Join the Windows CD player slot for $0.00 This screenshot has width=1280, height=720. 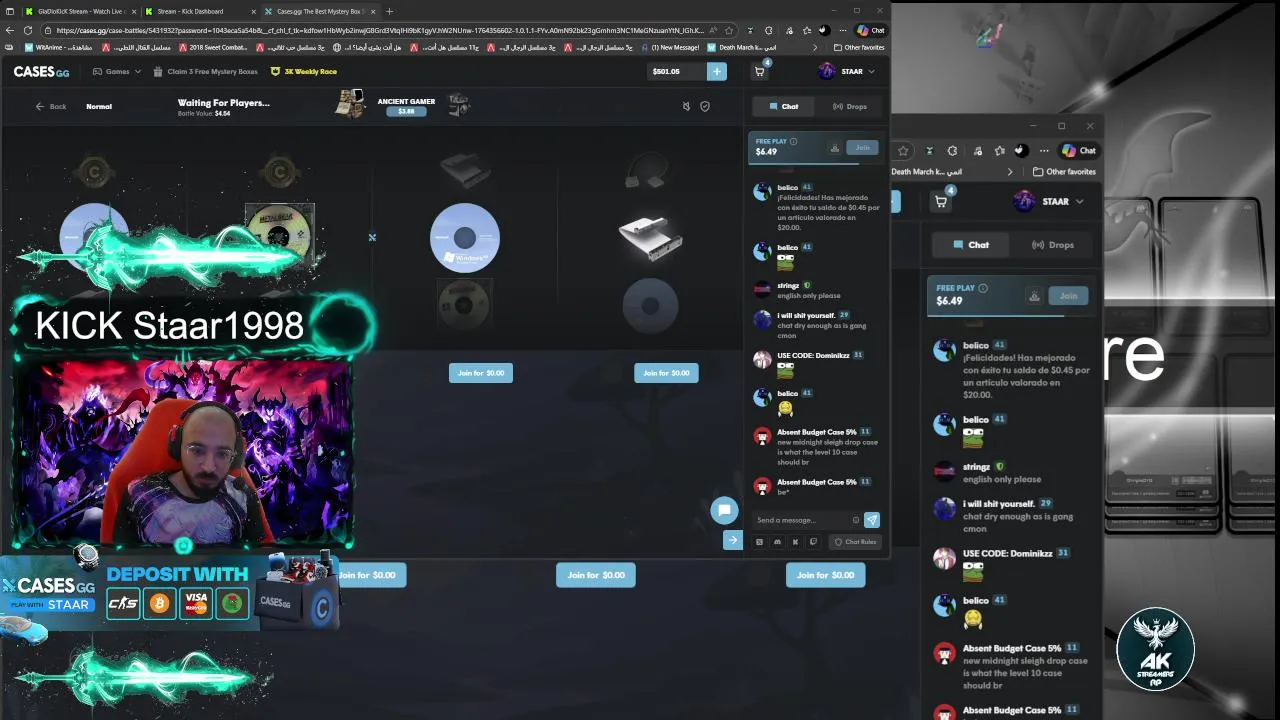(481, 373)
